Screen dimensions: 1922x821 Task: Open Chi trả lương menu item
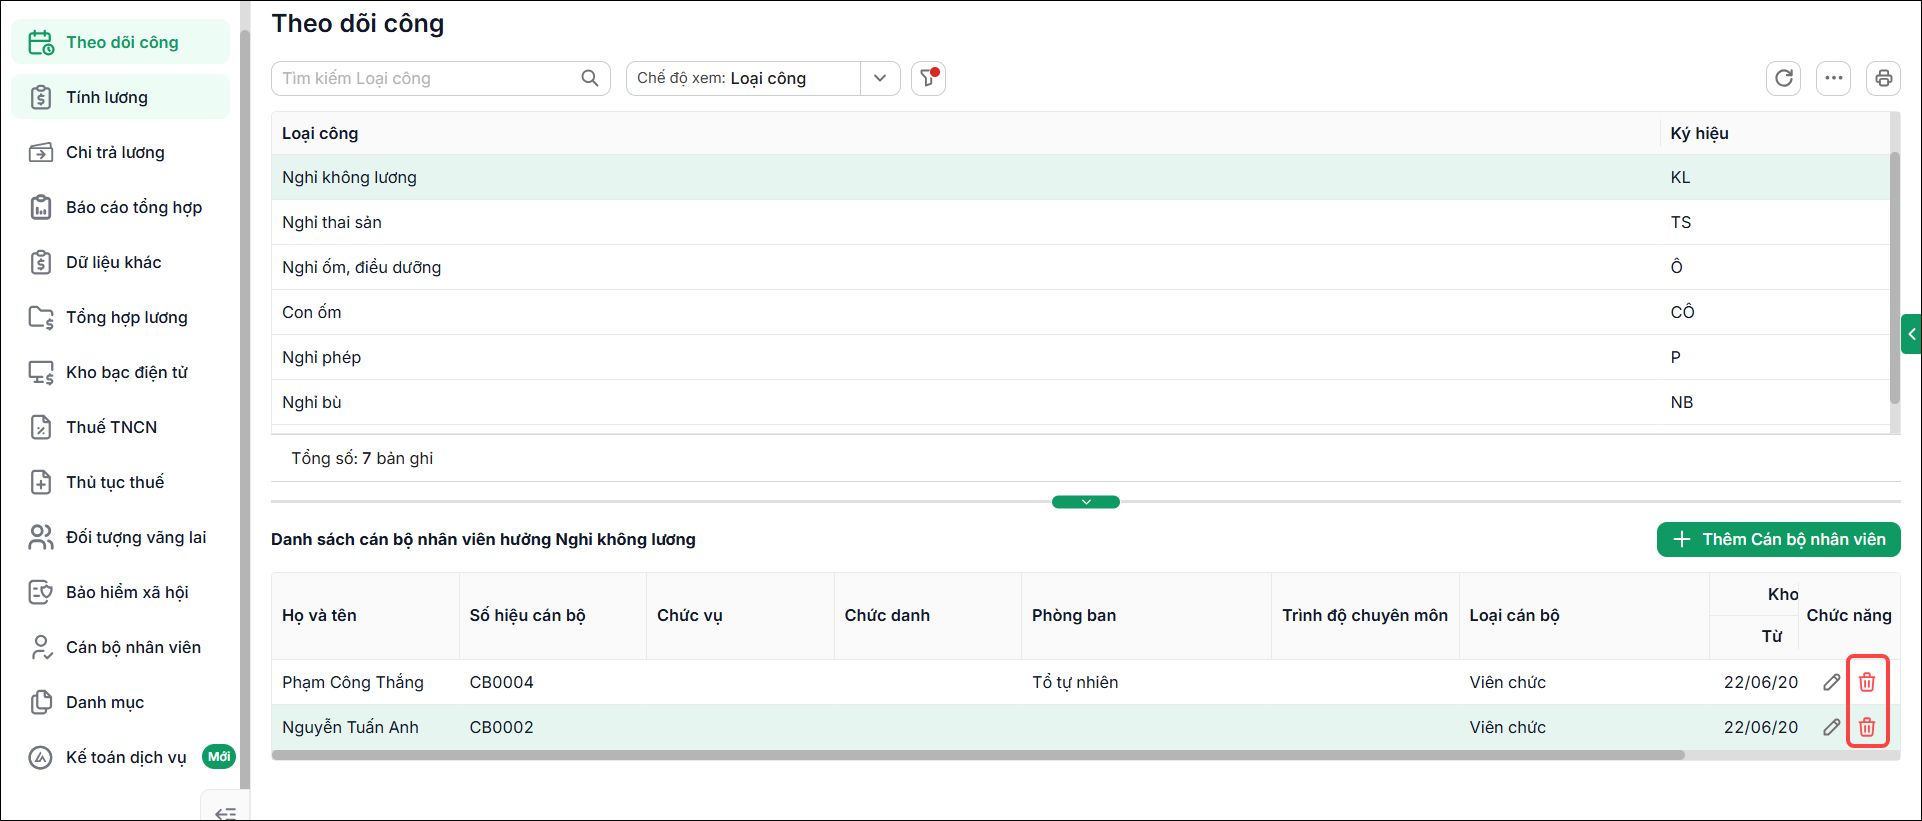coord(121,152)
